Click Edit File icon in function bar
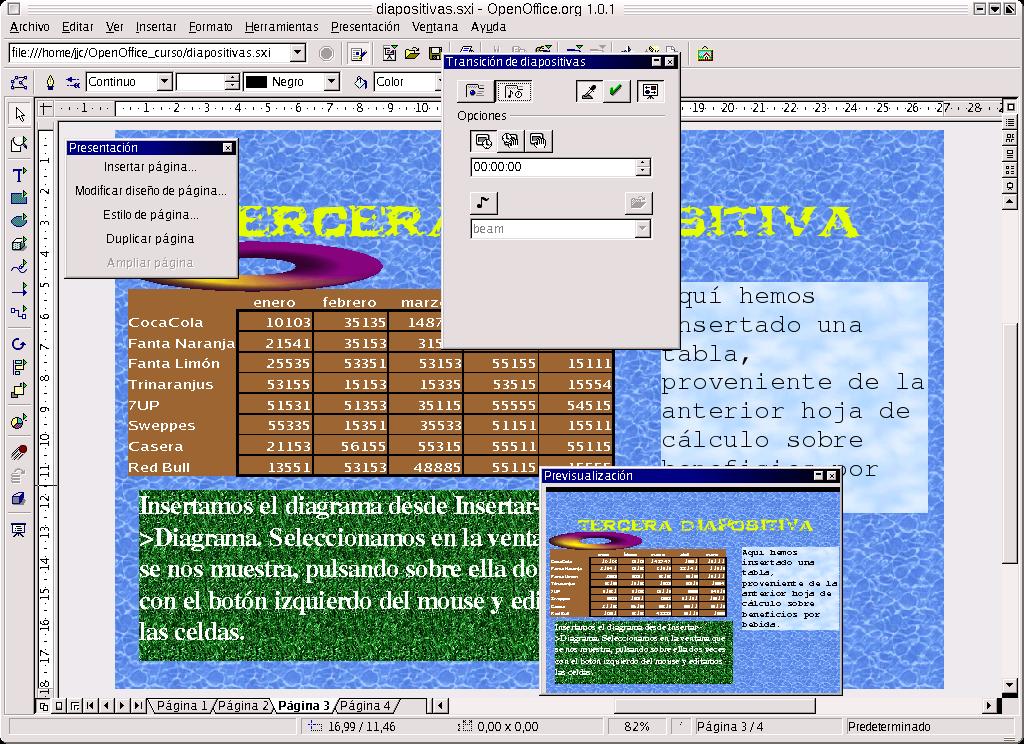The width and height of the screenshot is (1024, 744). (358, 54)
